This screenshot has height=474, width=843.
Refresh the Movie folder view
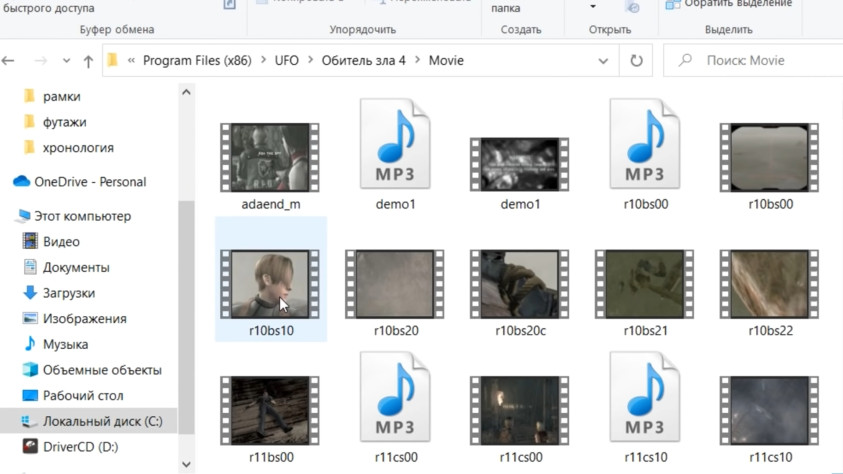click(636, 61)
